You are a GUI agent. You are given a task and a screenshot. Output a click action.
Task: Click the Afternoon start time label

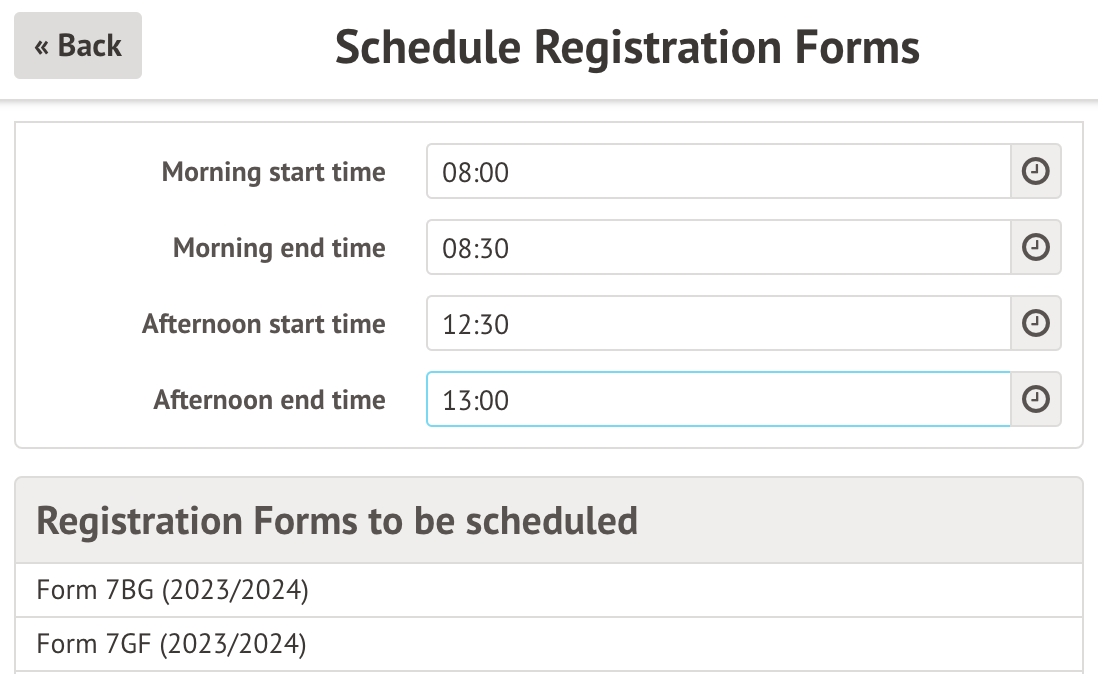tap(263, 324)
